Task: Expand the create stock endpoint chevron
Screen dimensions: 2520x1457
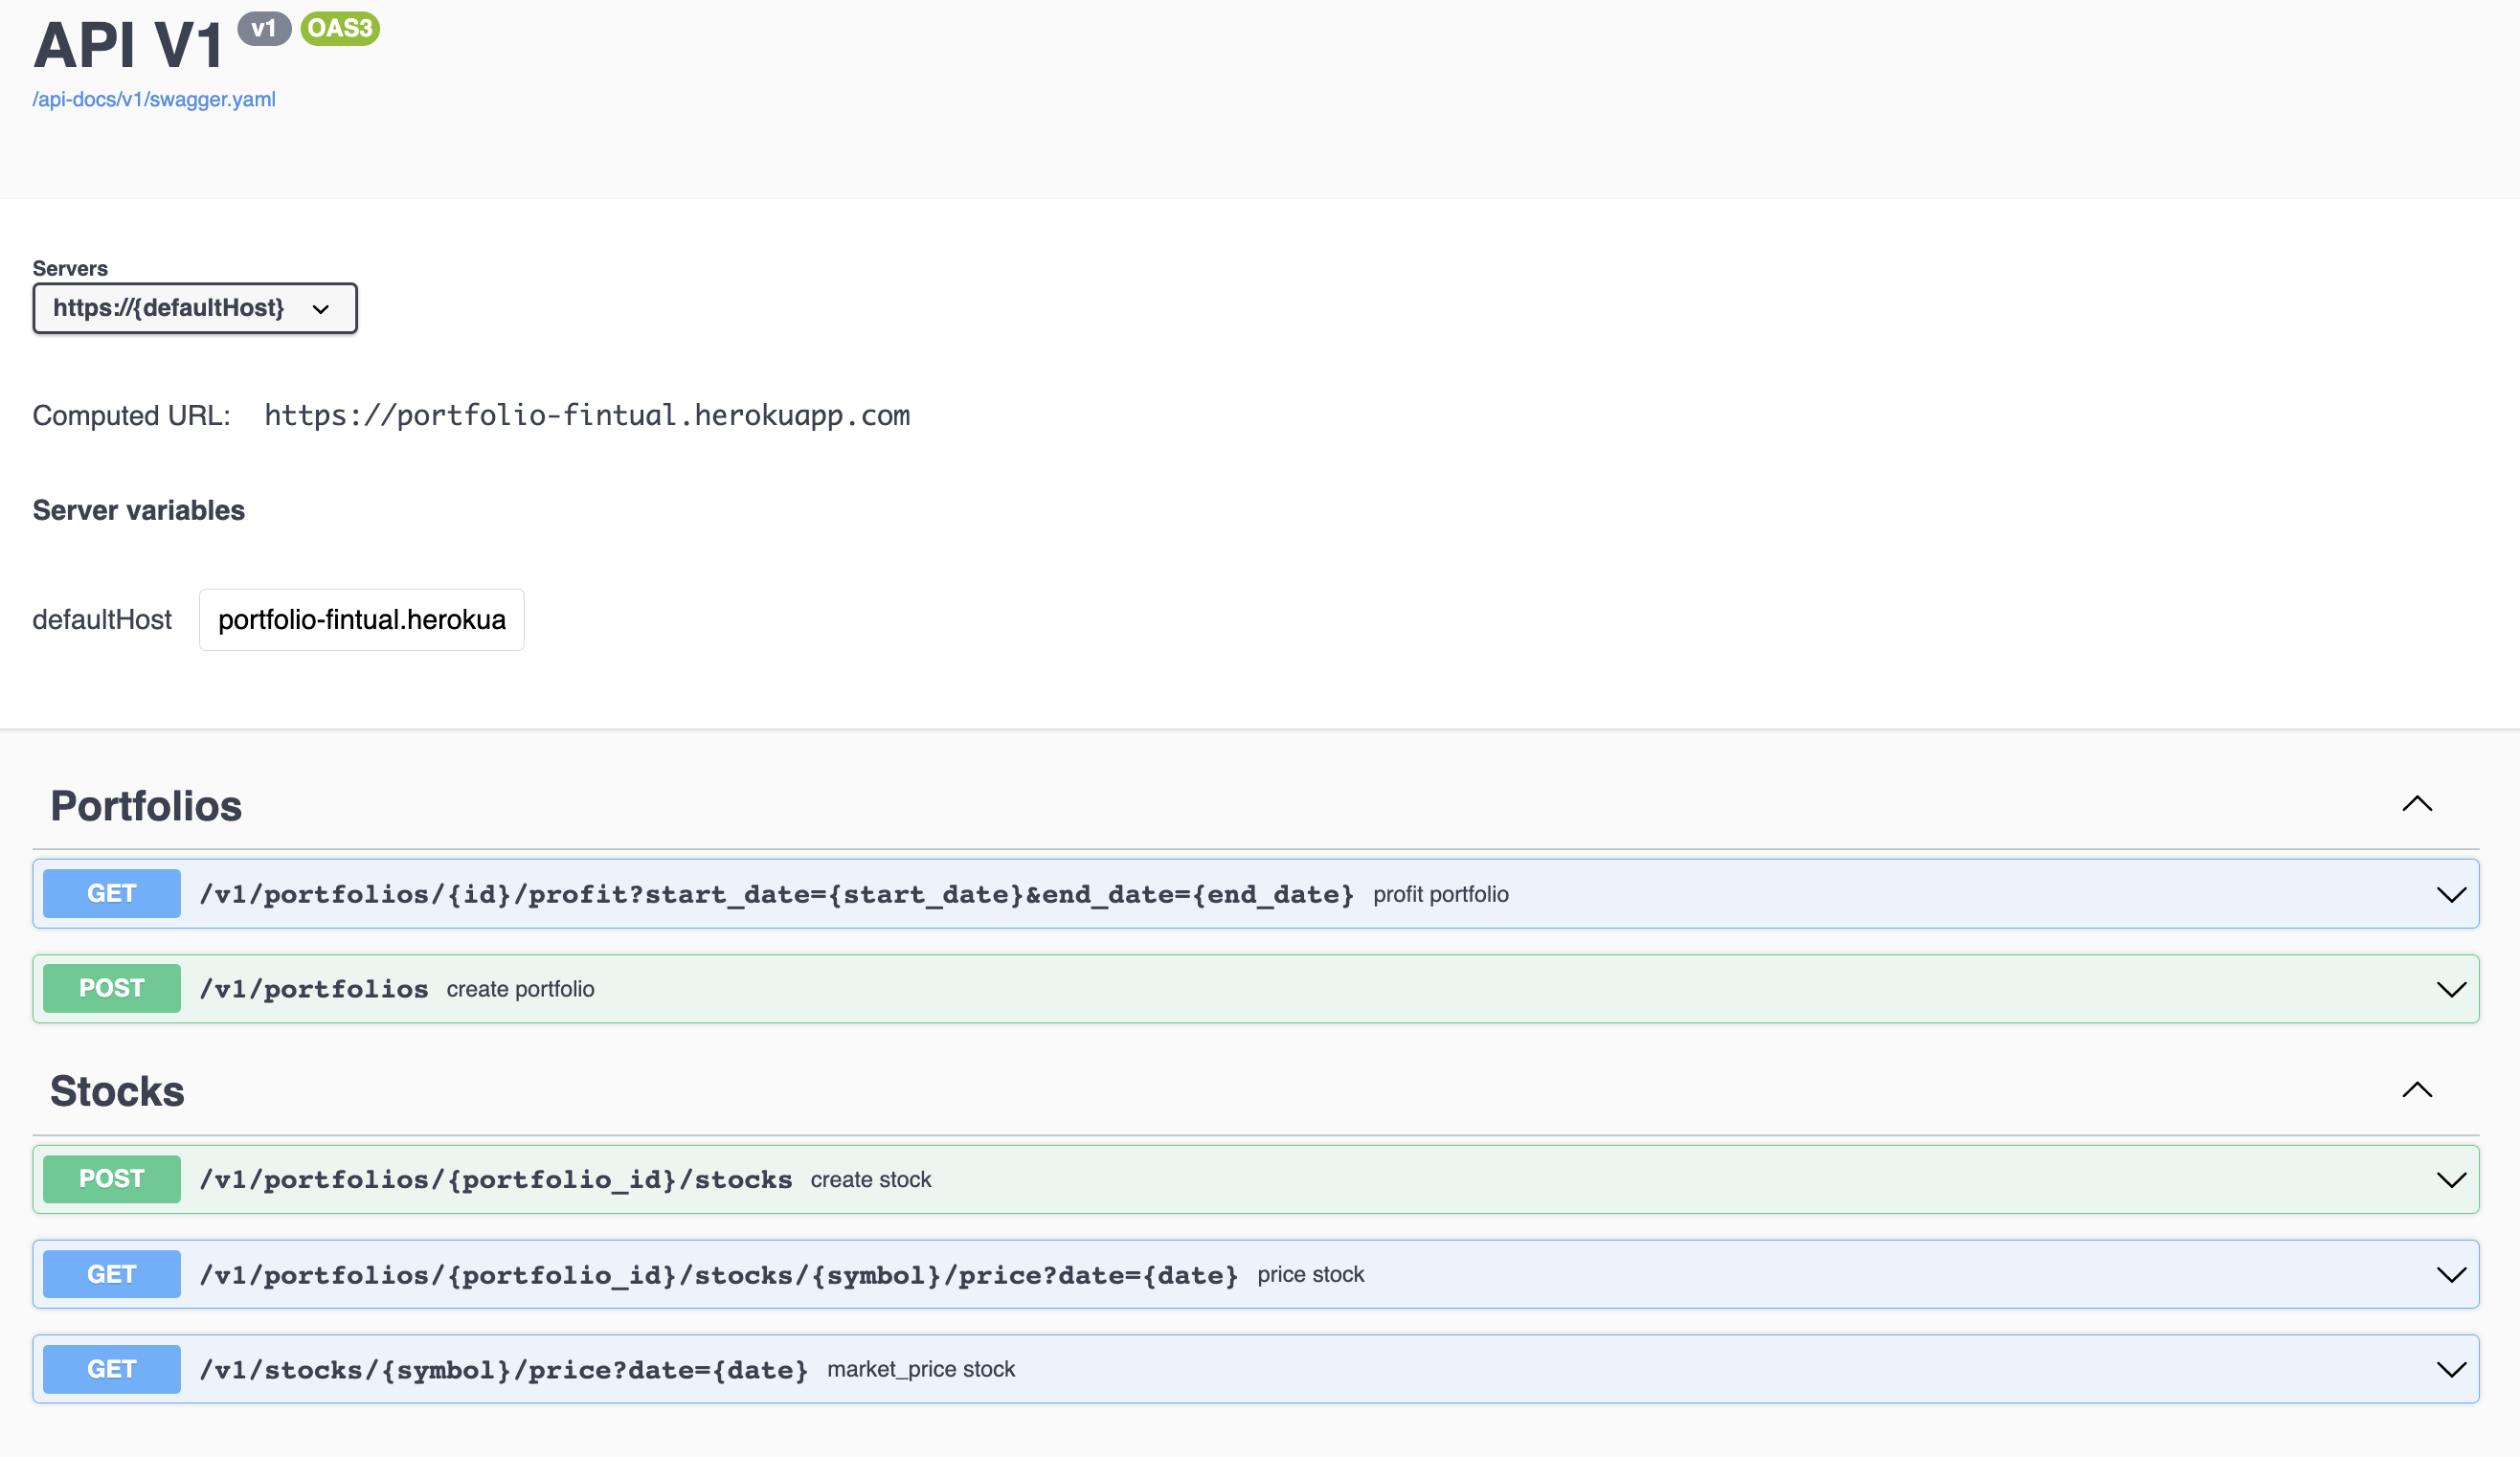Action: [x=2450, y=1180]
